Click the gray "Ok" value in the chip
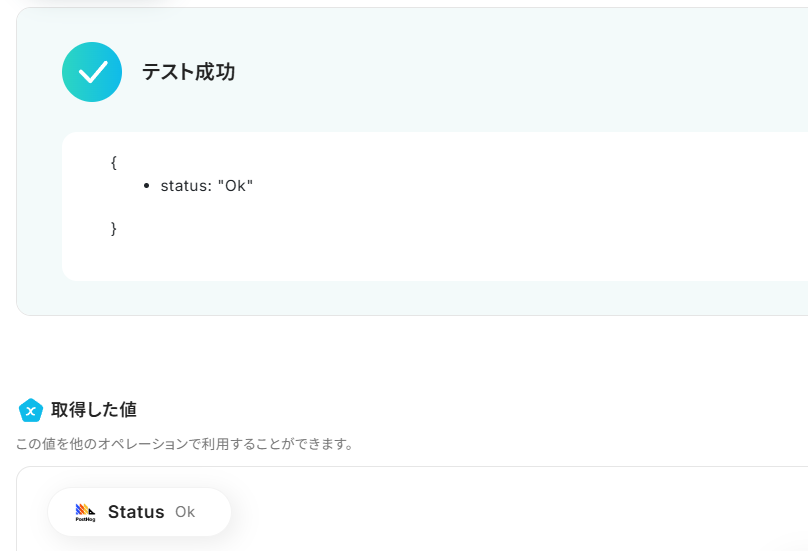 185,512
